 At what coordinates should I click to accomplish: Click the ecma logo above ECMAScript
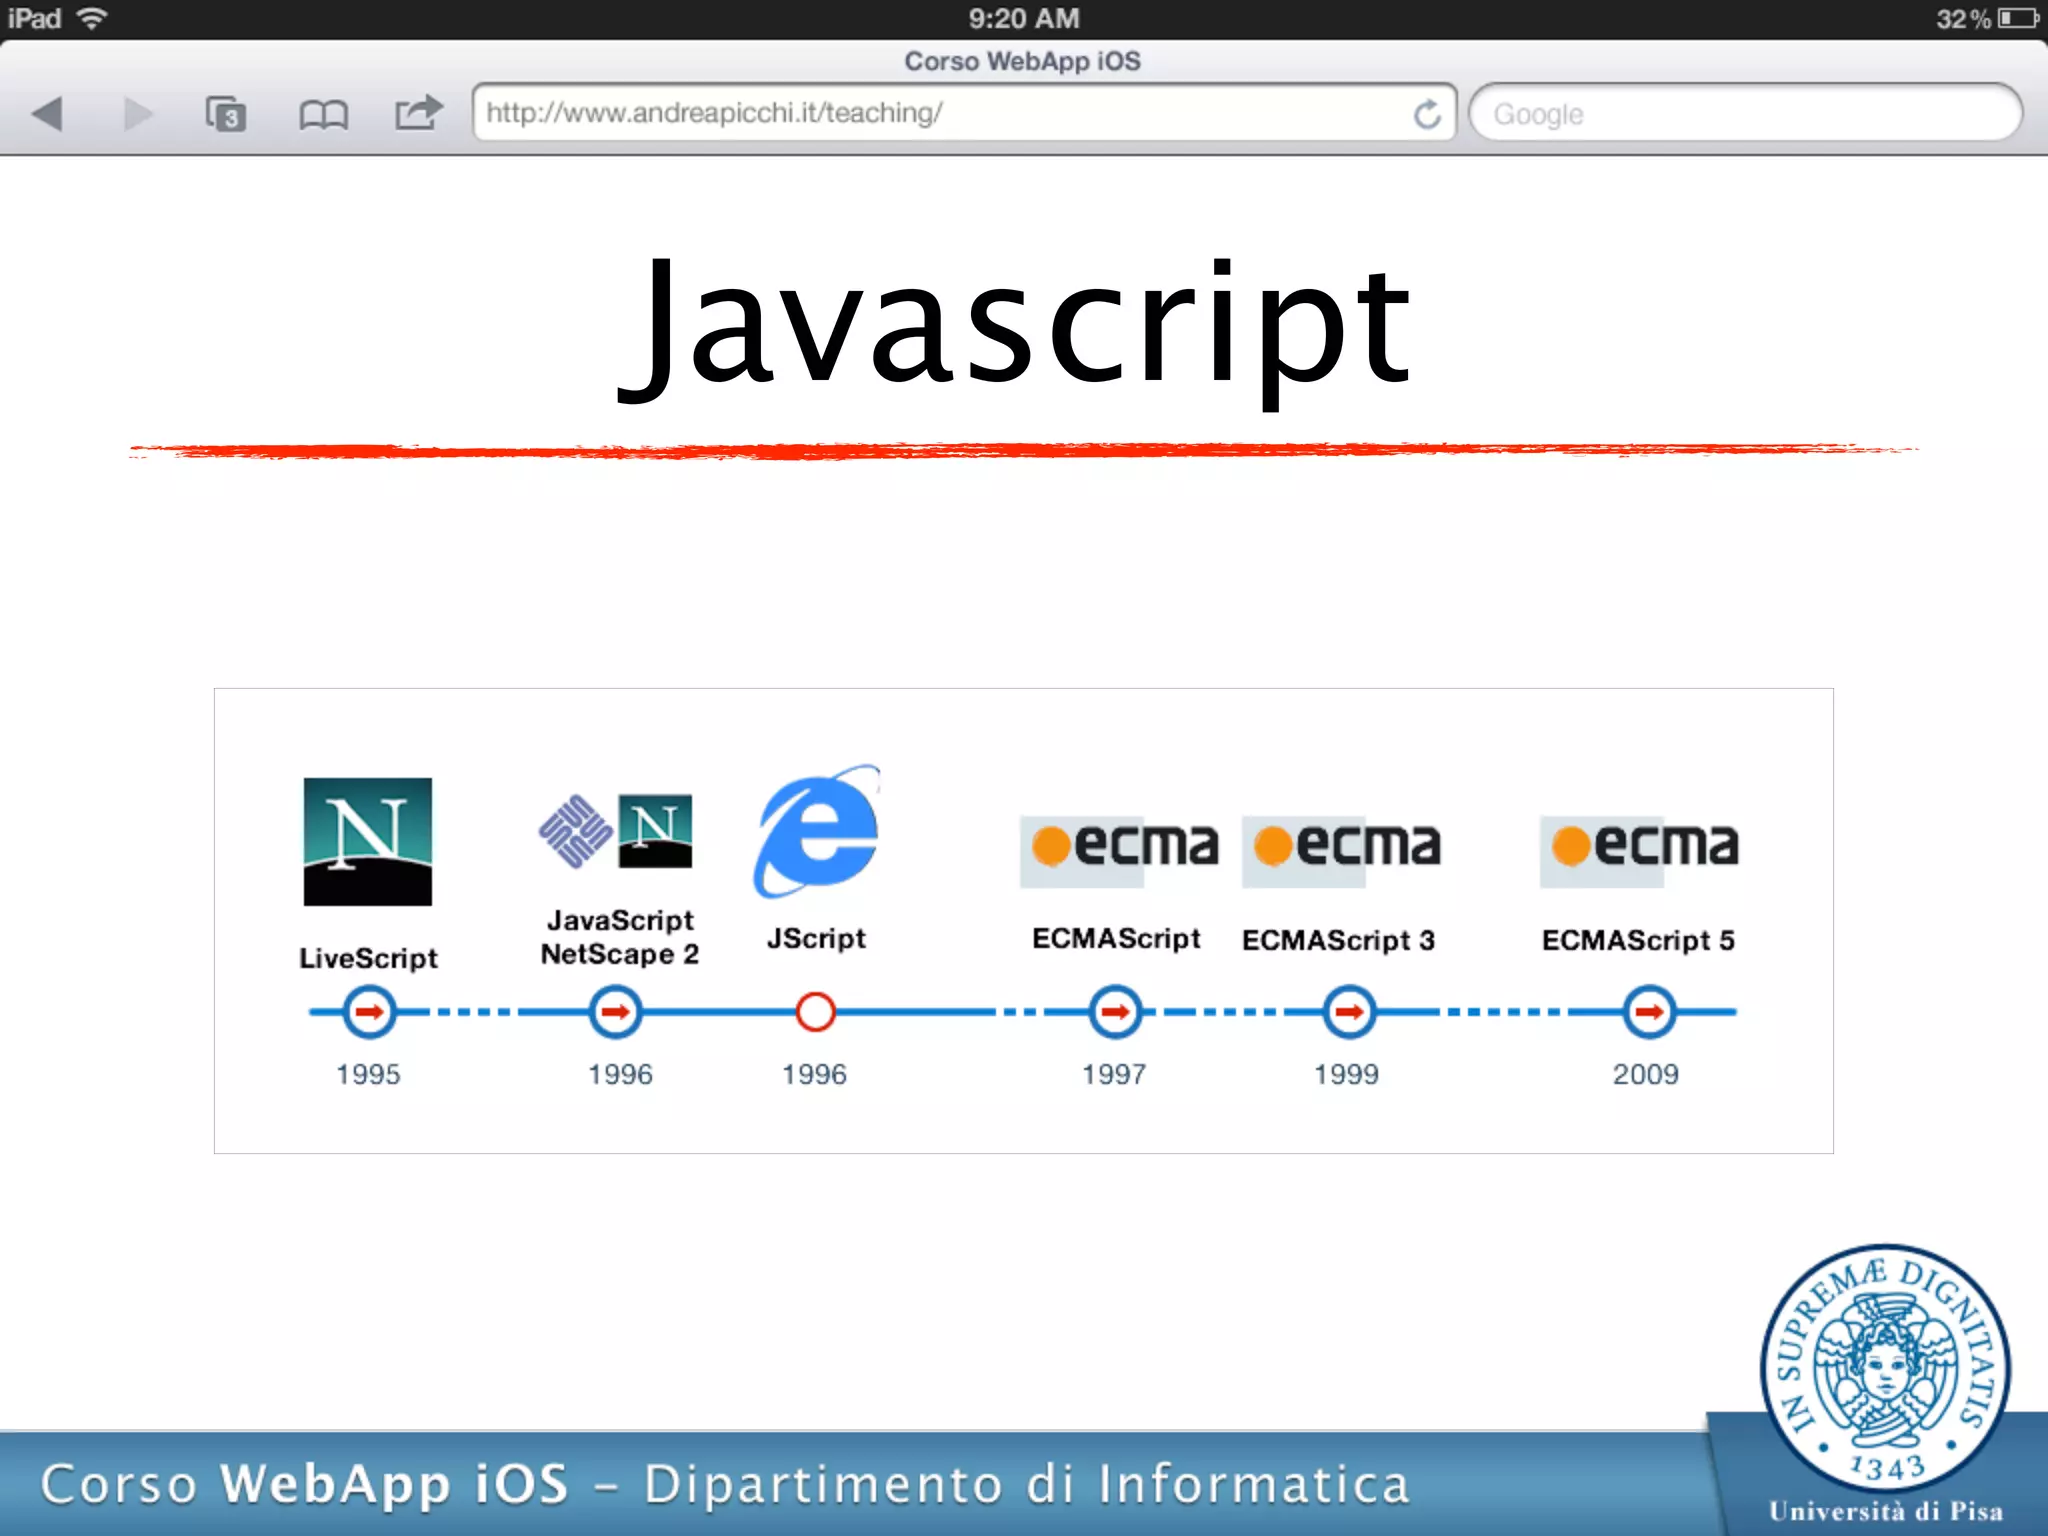click(x=1120, y=850)
